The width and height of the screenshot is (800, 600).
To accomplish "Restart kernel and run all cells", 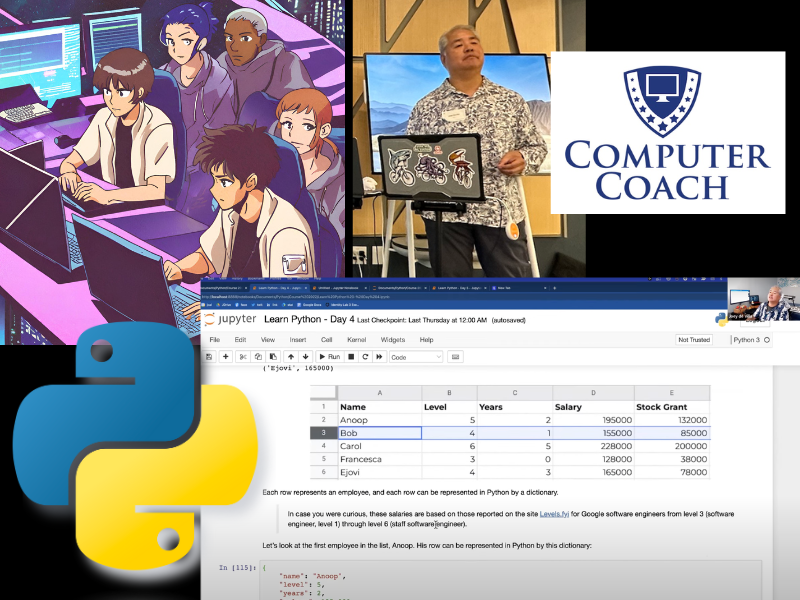I will [x=379, y=357].
